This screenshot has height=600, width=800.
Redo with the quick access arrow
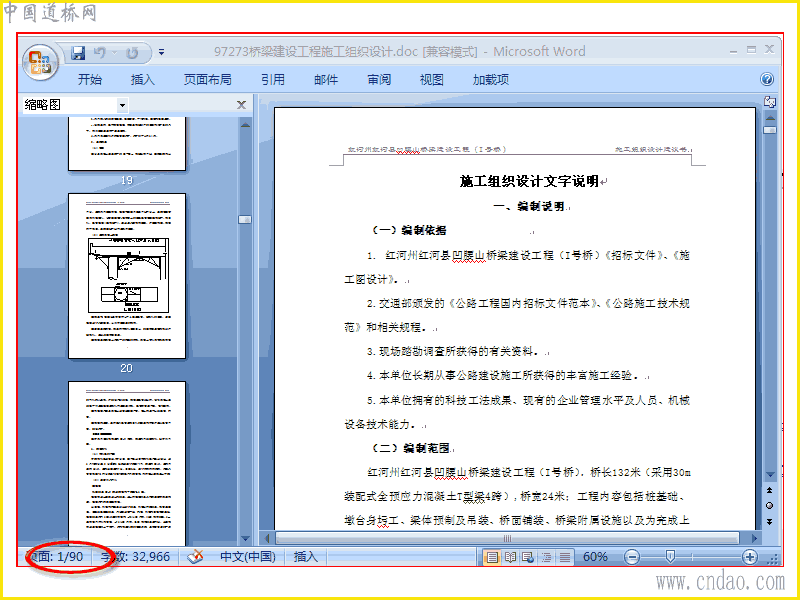click(133, 53)
